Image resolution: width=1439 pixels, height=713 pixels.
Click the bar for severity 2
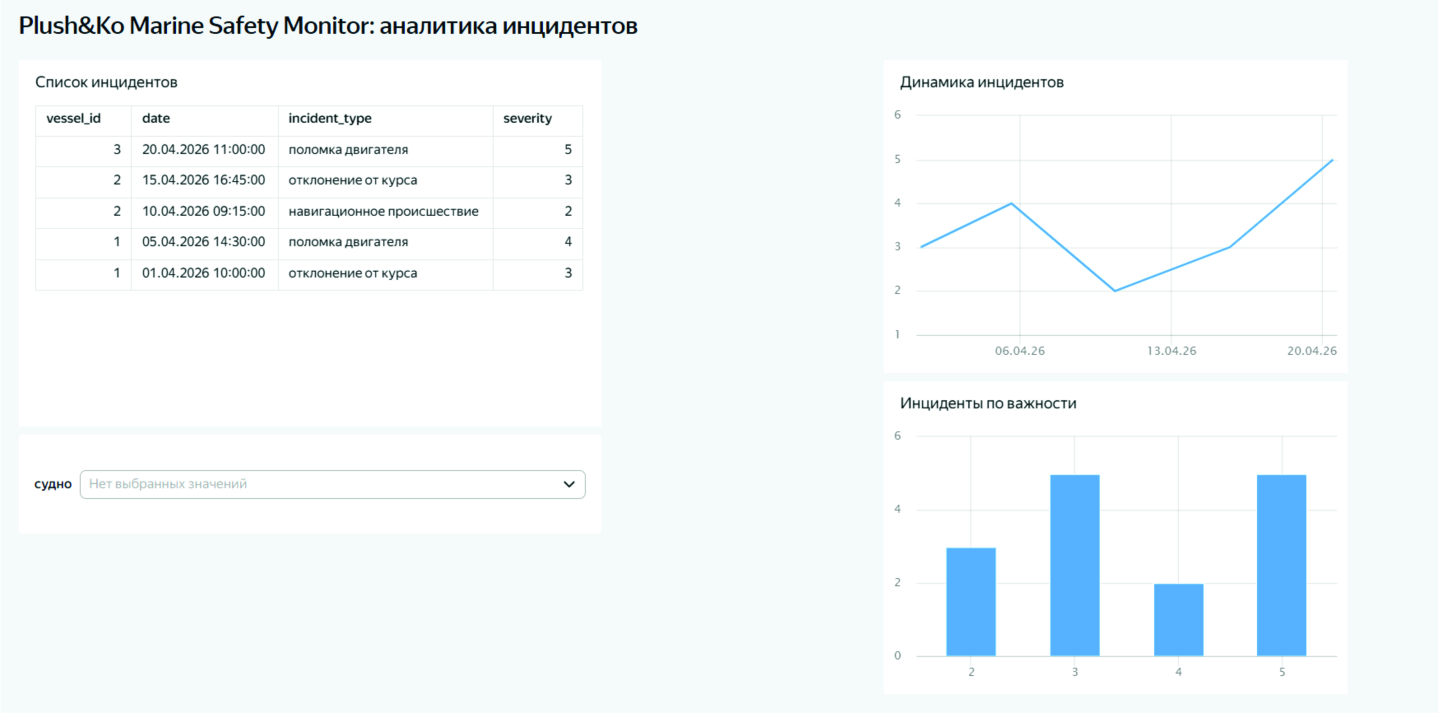tap(971, 602)
